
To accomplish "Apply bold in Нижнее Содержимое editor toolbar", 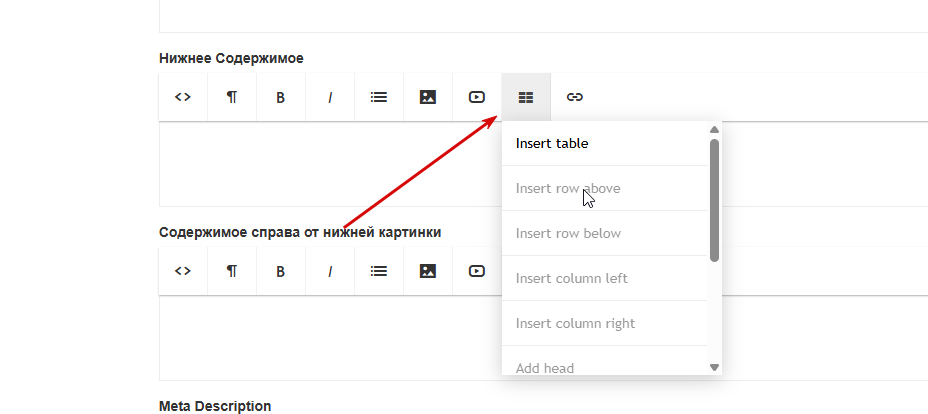I will point(281,97).
